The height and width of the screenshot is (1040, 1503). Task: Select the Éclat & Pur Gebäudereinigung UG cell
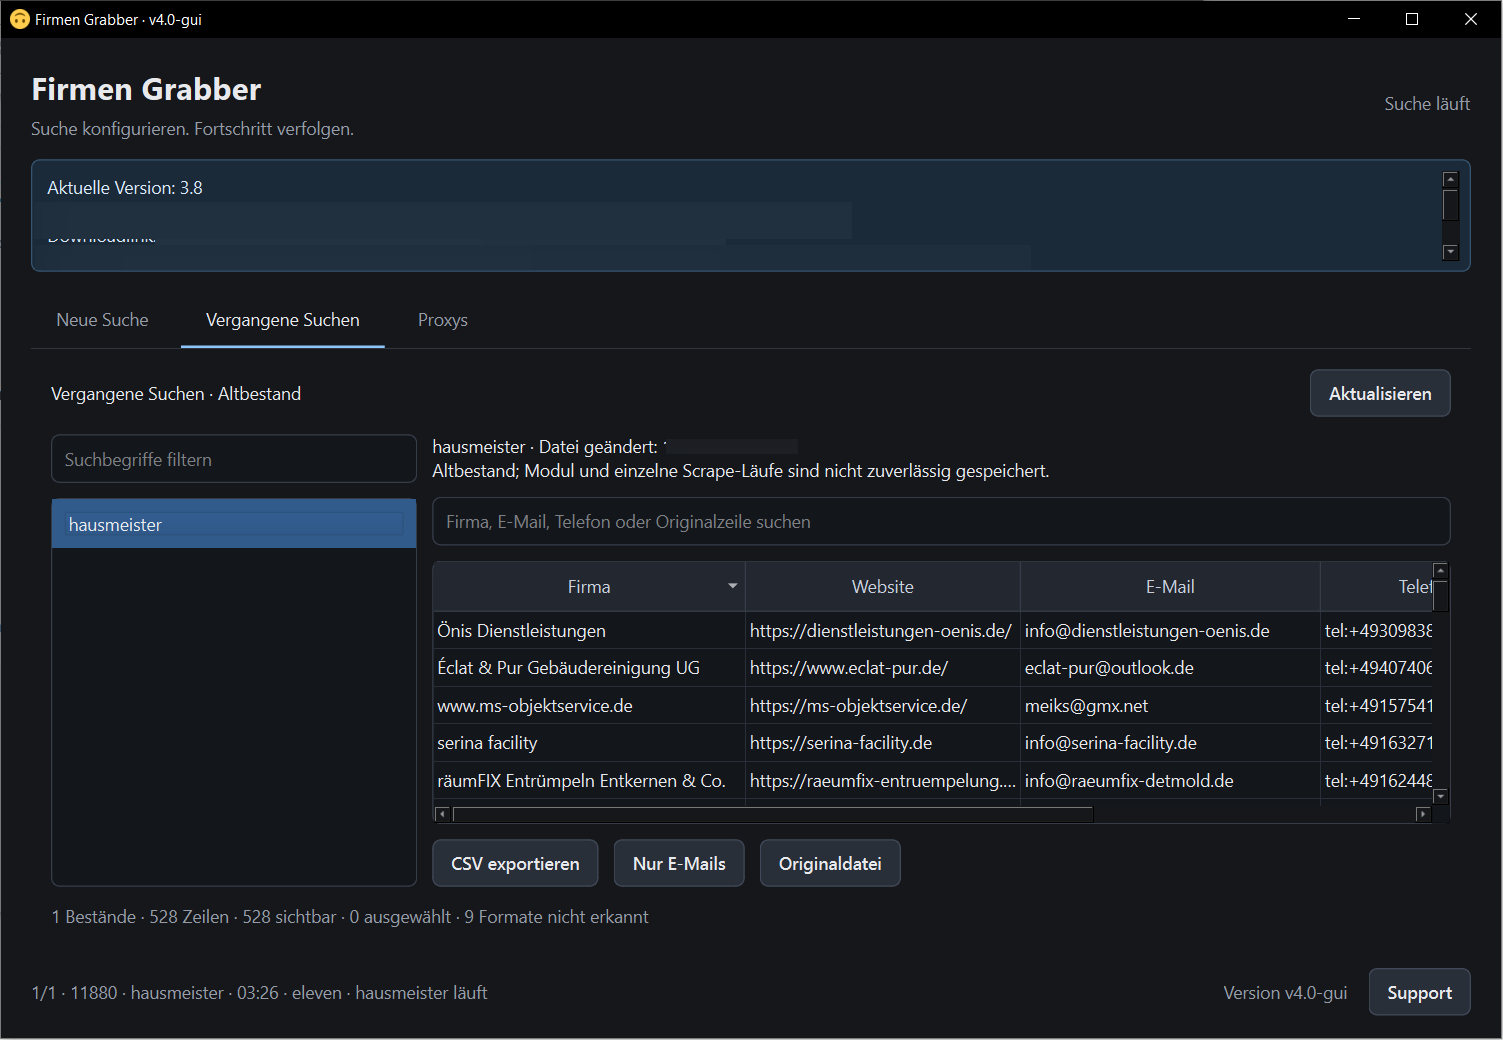pos(589,668)
